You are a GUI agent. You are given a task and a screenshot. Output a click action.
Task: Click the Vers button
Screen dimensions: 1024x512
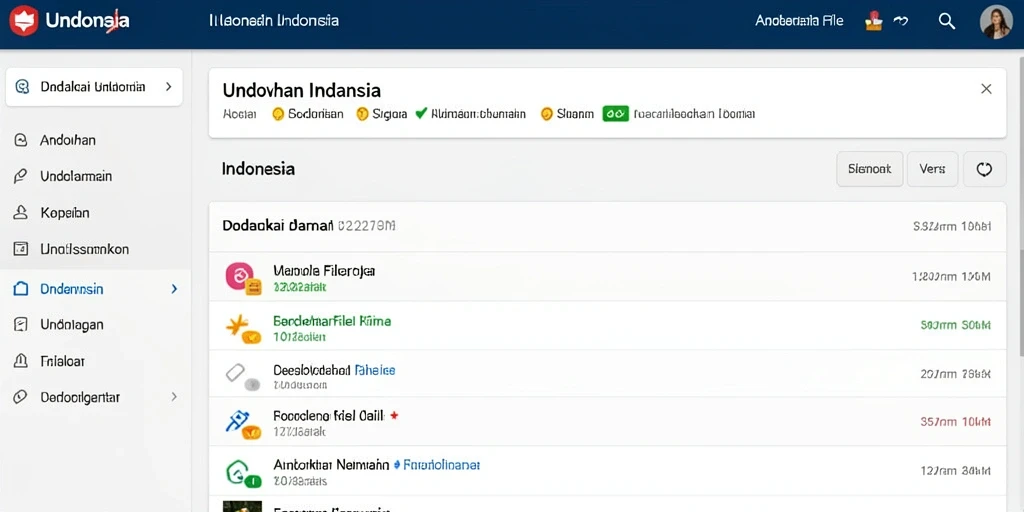click(933, 169)
